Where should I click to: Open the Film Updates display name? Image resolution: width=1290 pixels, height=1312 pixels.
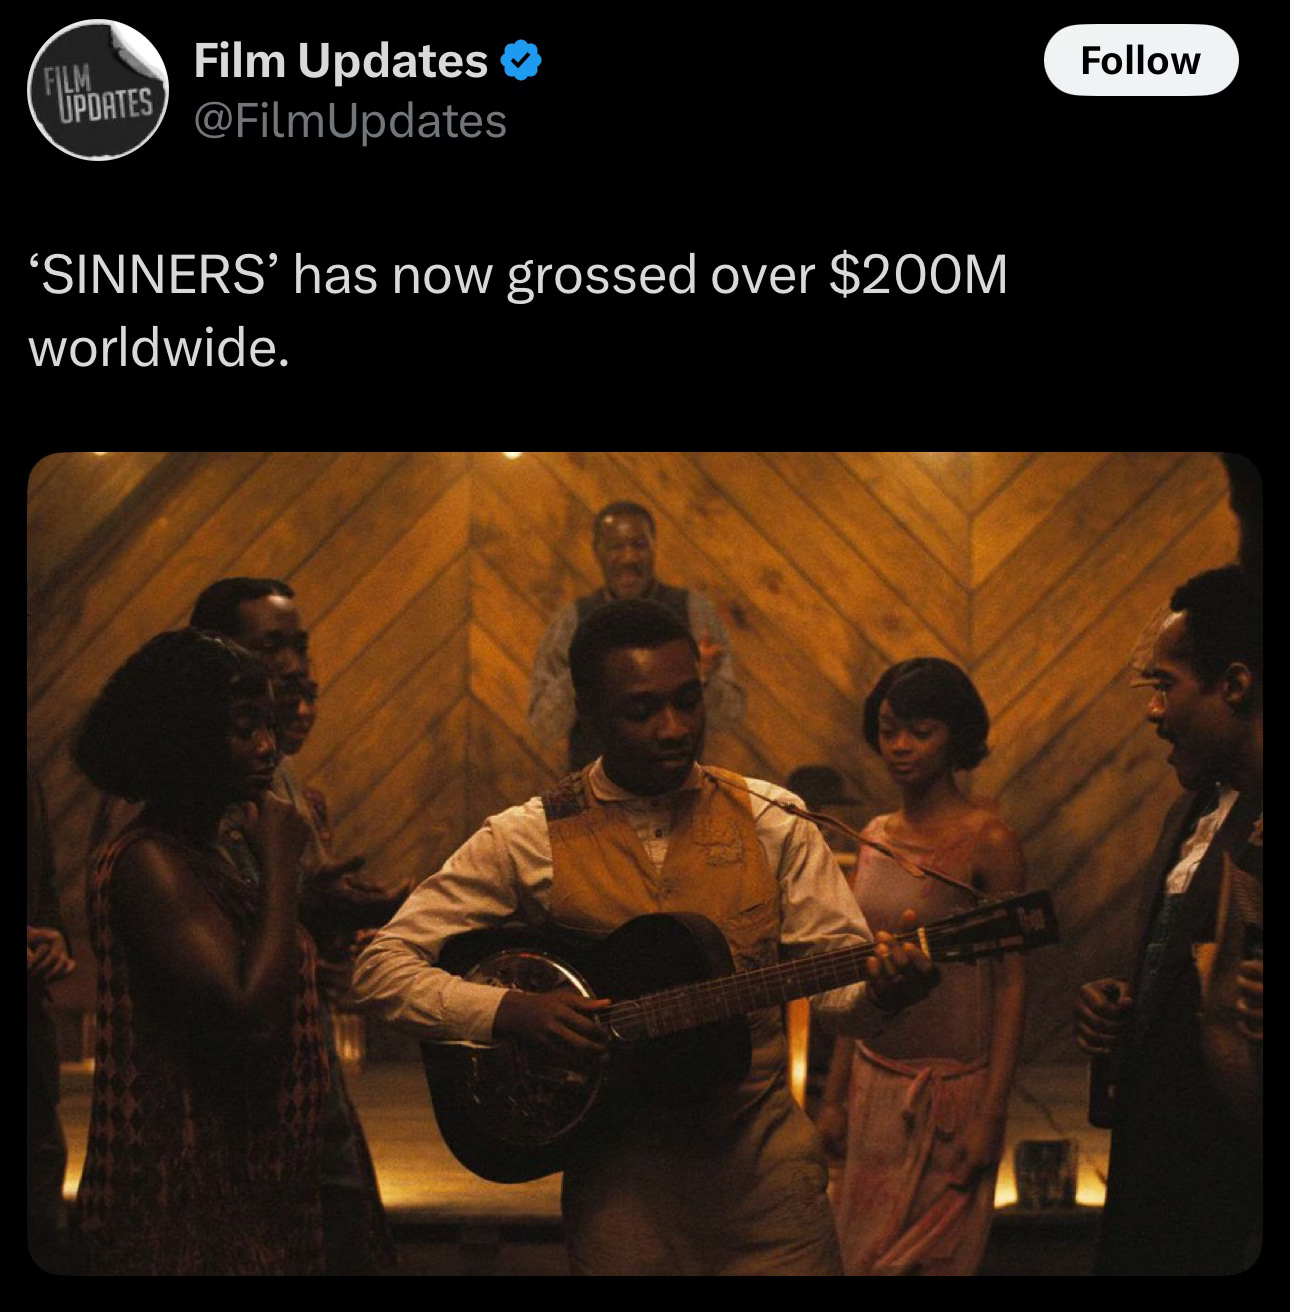(x=340, y=62)
